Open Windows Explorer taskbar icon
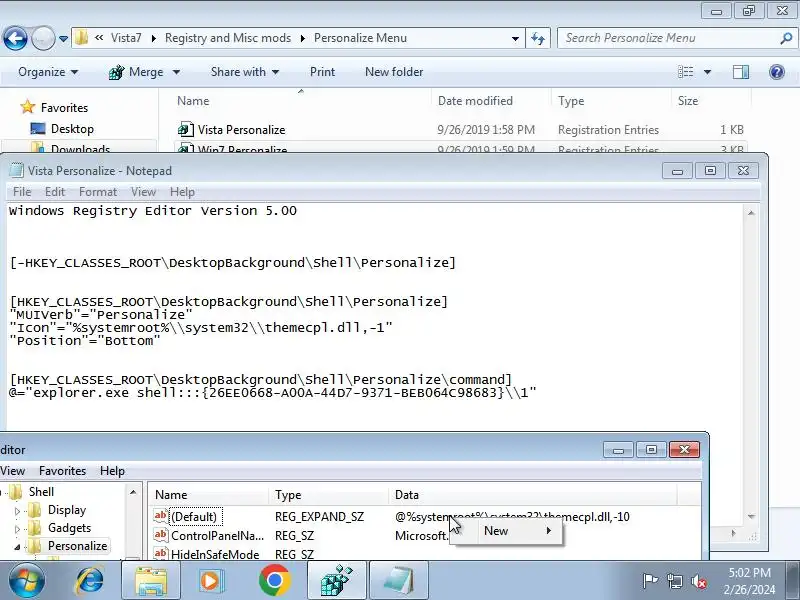The image size is (800, 600). [x=151, y=581]
